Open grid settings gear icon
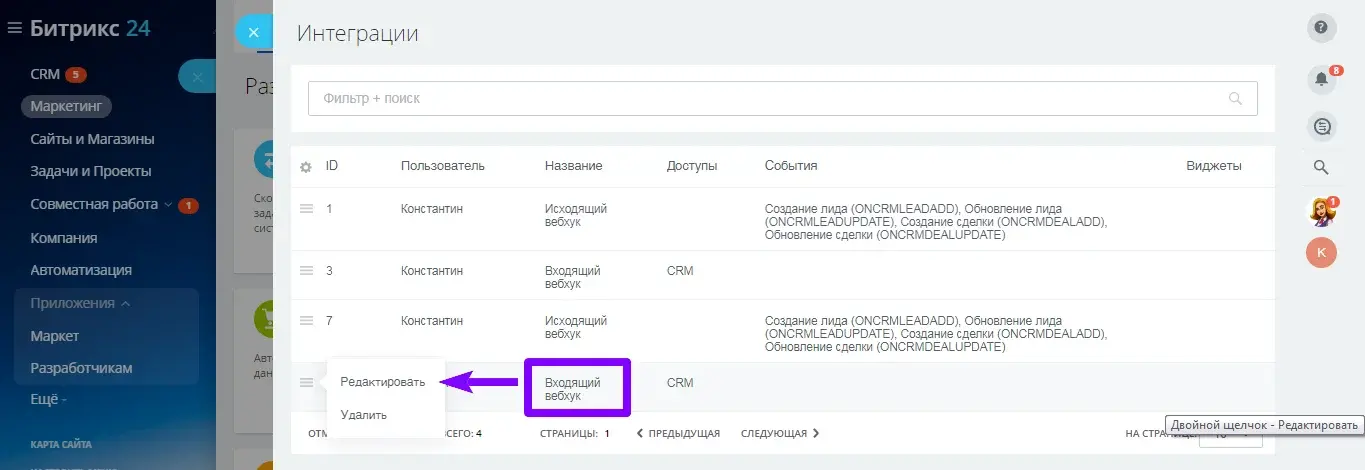The height and width of the screenshot is (470, 1365). [x=306, y=167]
